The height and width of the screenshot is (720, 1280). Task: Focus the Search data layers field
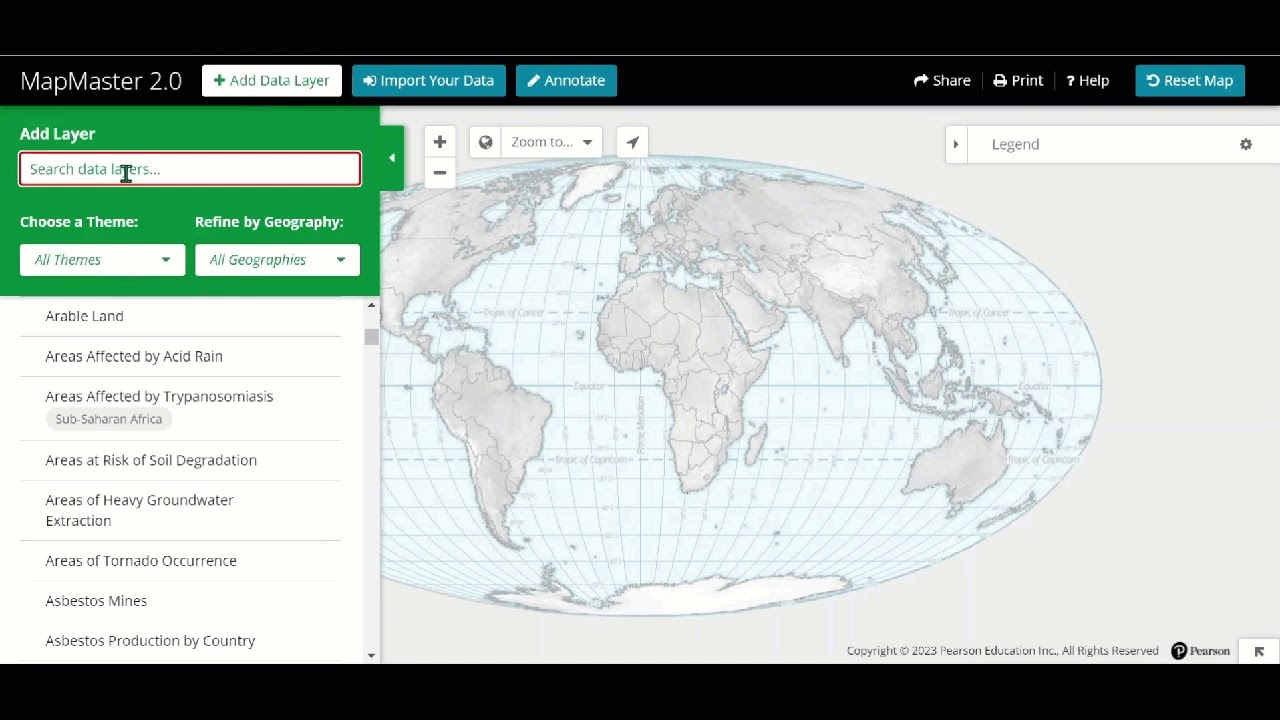coord(190,169)
